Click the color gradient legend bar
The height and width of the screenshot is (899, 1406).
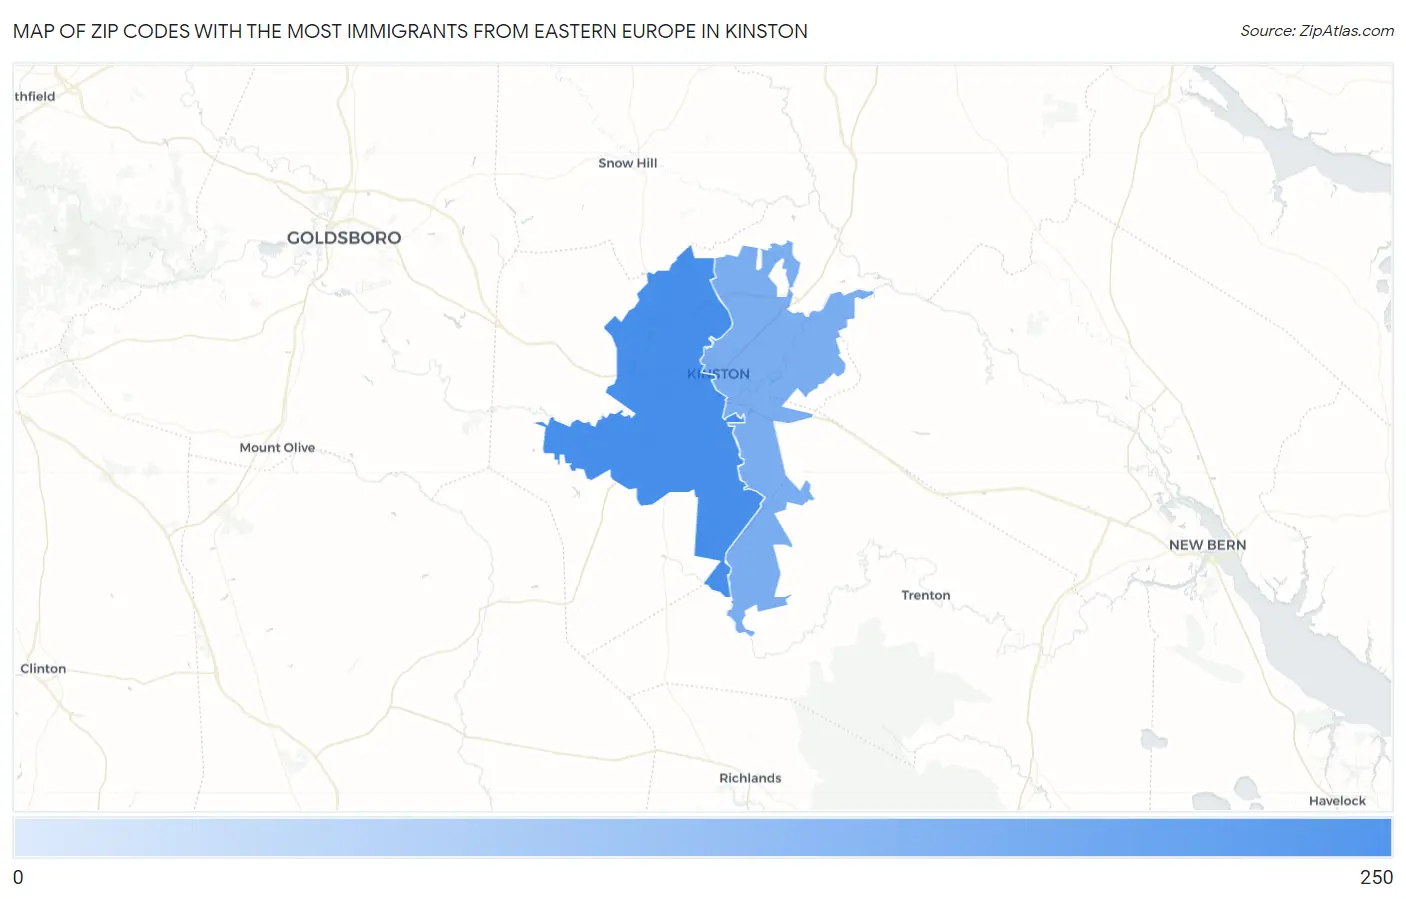pos(702,838)
